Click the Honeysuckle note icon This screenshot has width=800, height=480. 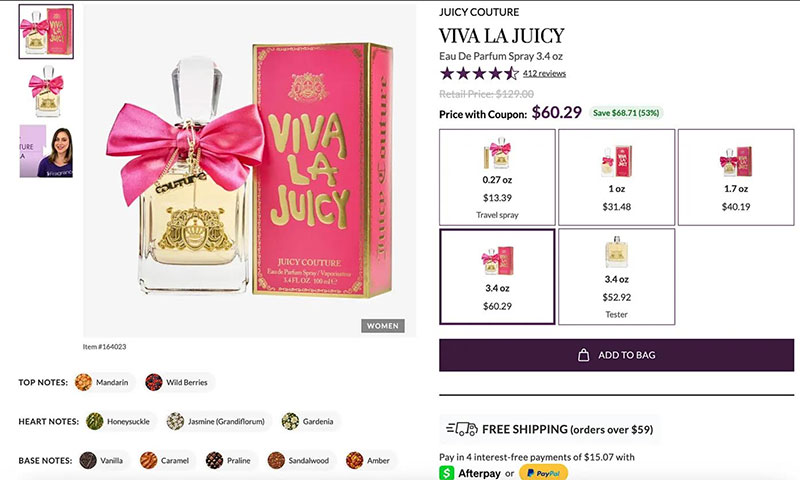coord(94,421)
